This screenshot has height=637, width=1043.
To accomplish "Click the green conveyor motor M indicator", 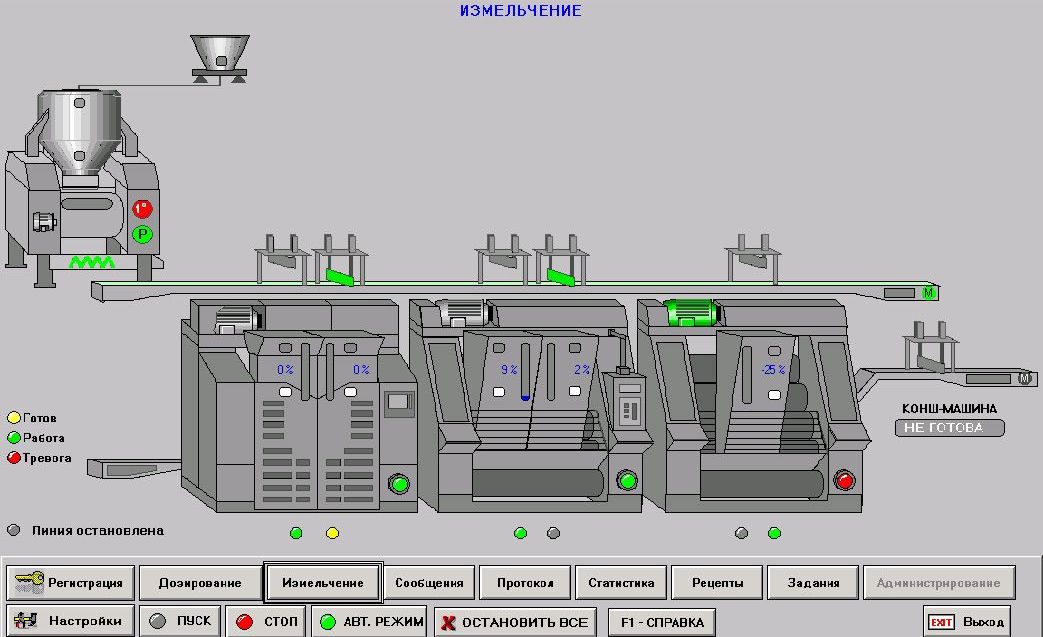I will pos(929,293).
